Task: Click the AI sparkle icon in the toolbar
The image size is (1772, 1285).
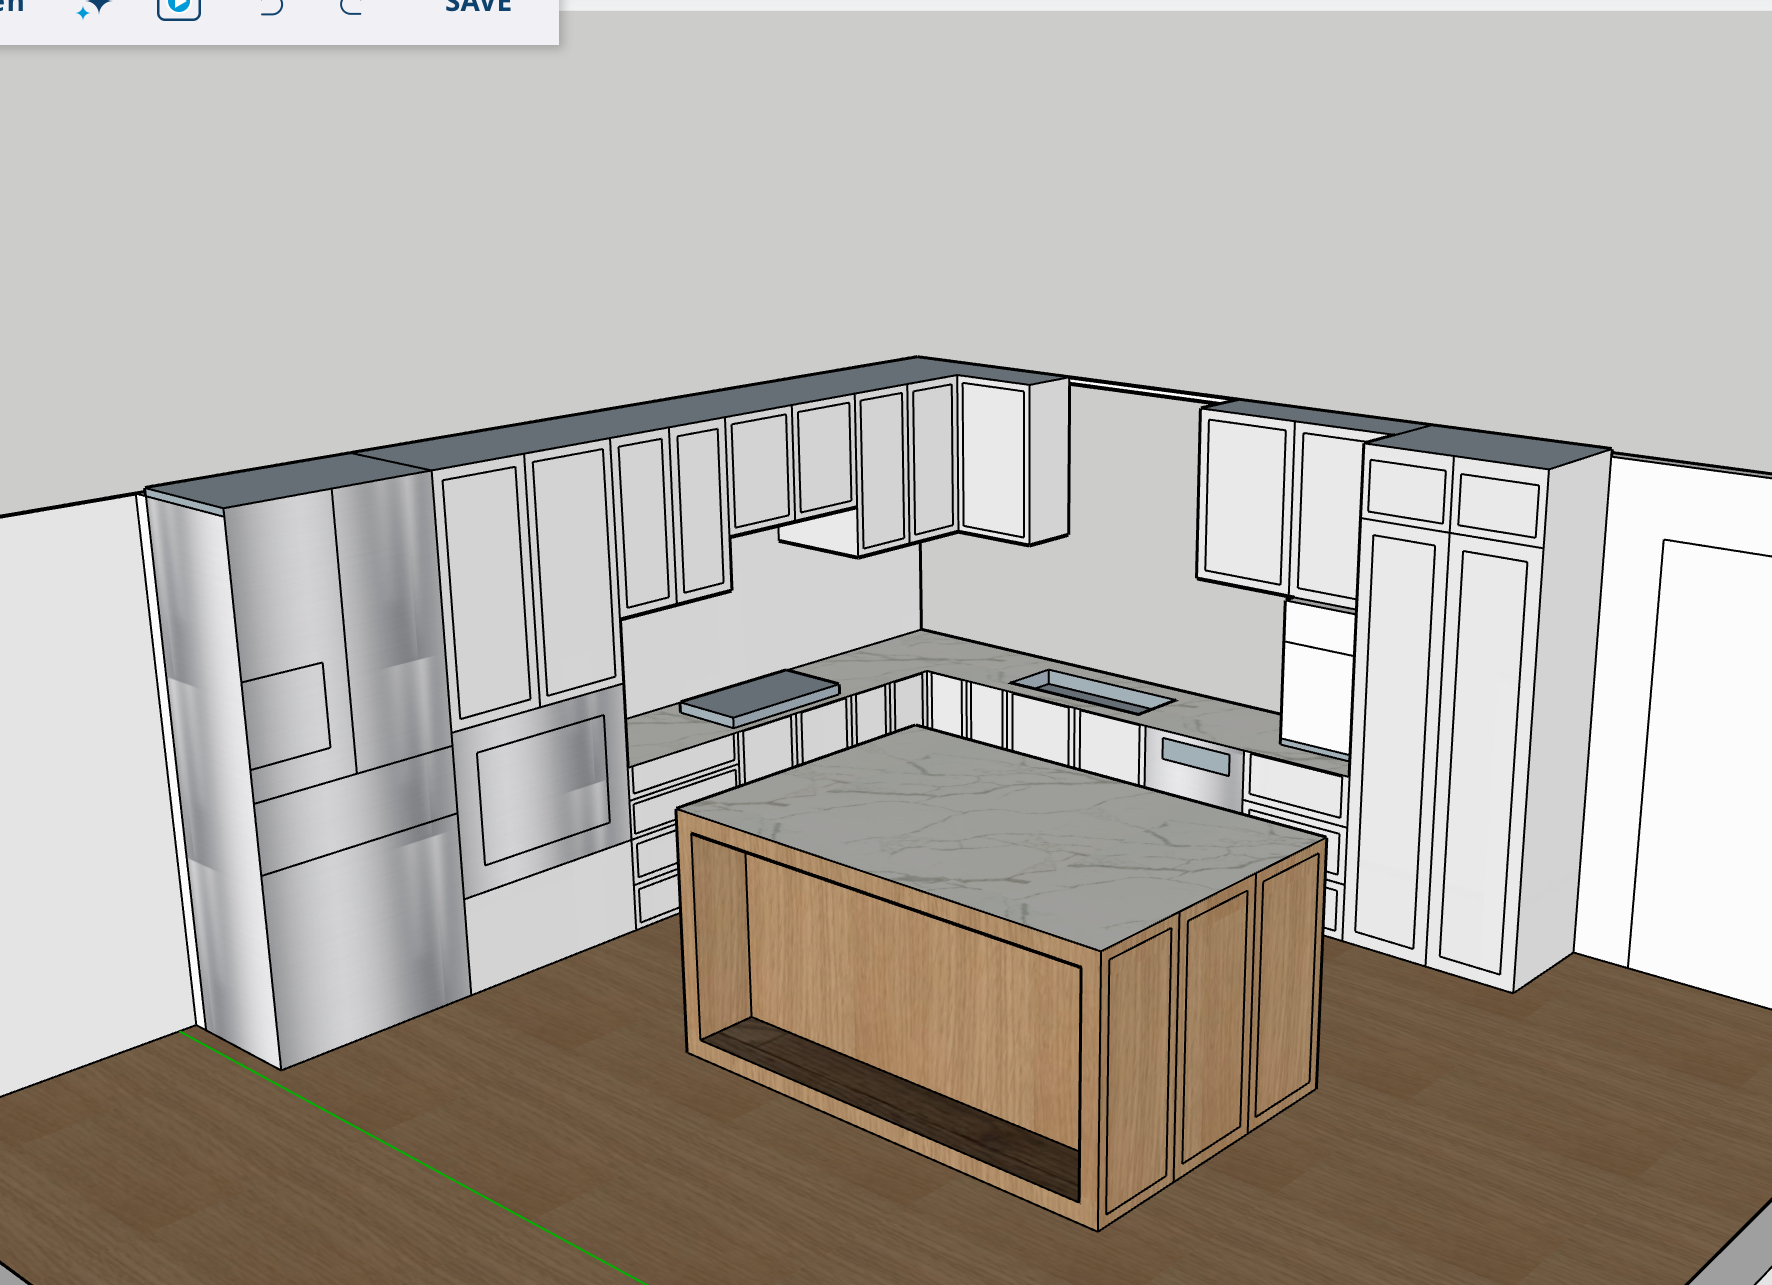Action: 94,8
